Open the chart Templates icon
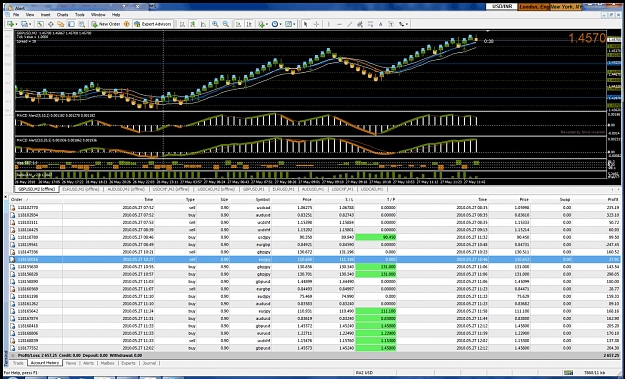The image size is (625, 379). point(288,24)
